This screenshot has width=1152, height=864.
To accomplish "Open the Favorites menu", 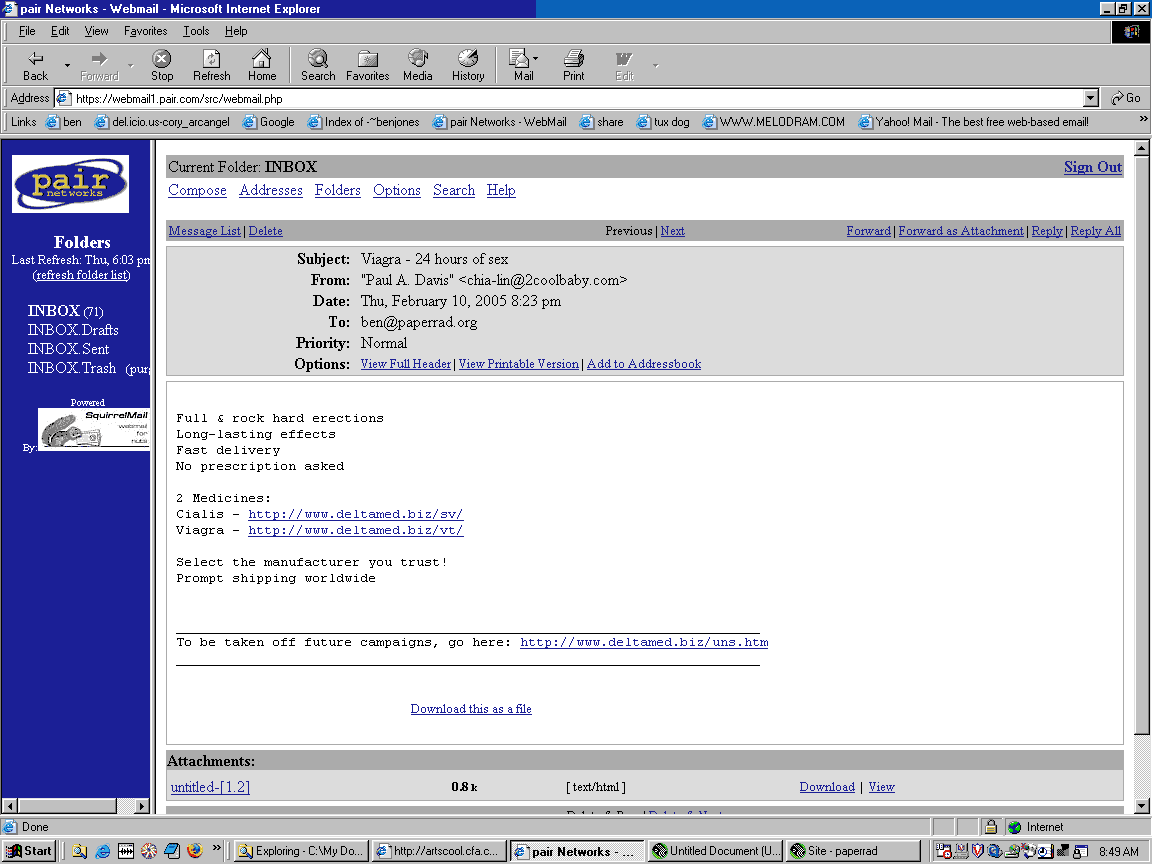I will tap(145, 31).
